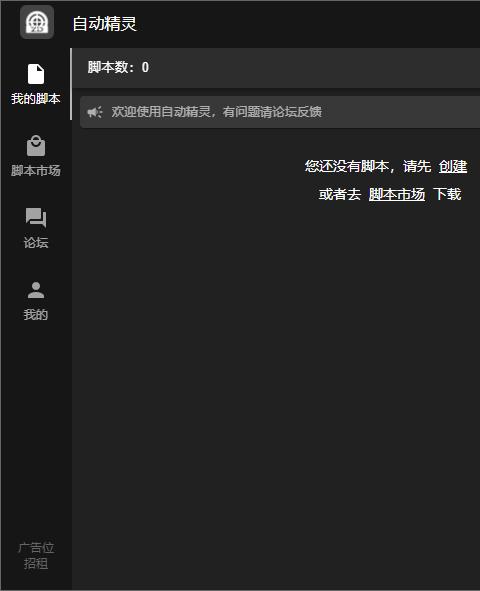Image resolution: width=480 pixels, height=591 pixels.
Task: Click the 您还没有脚本 empty-state message
Action: click(347, 166)
